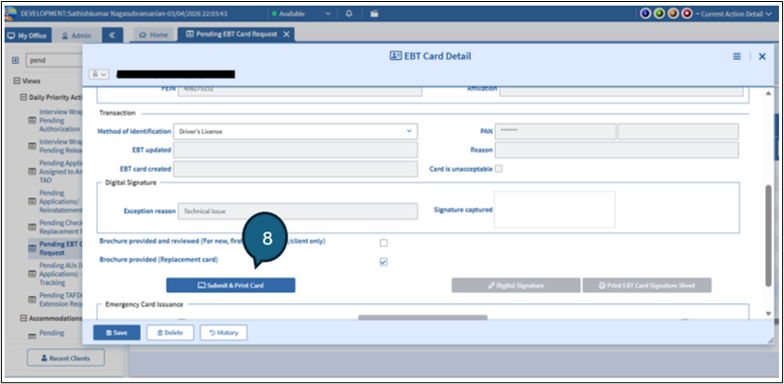This screenshot has height=384, width=784.
Task: Close the Pending EBT Card Request tab
Action: [286, 34]
